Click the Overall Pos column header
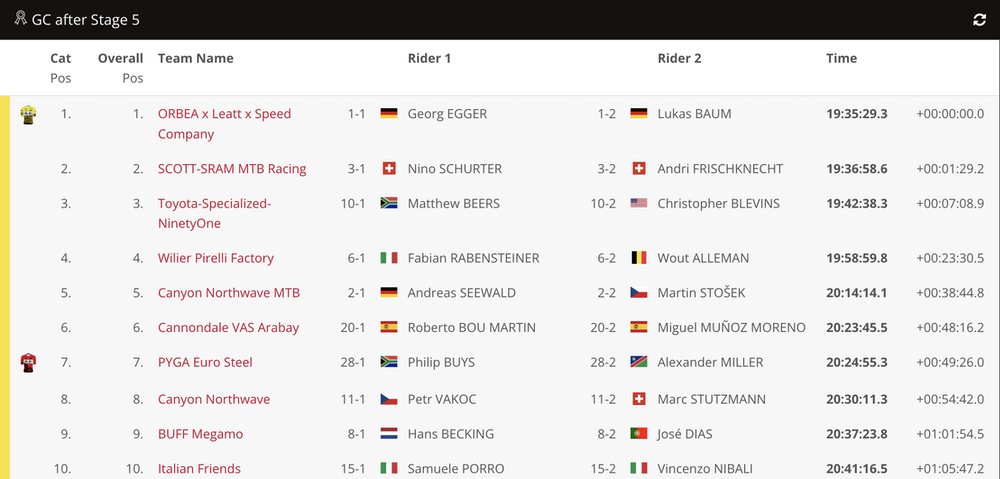The width and height of the screenshot is (1000, 479). pos(121,68)
